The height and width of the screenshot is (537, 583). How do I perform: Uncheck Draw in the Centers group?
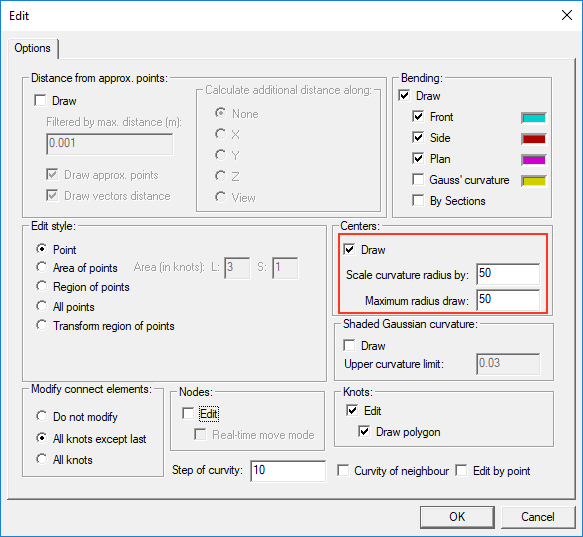(349, 250)
